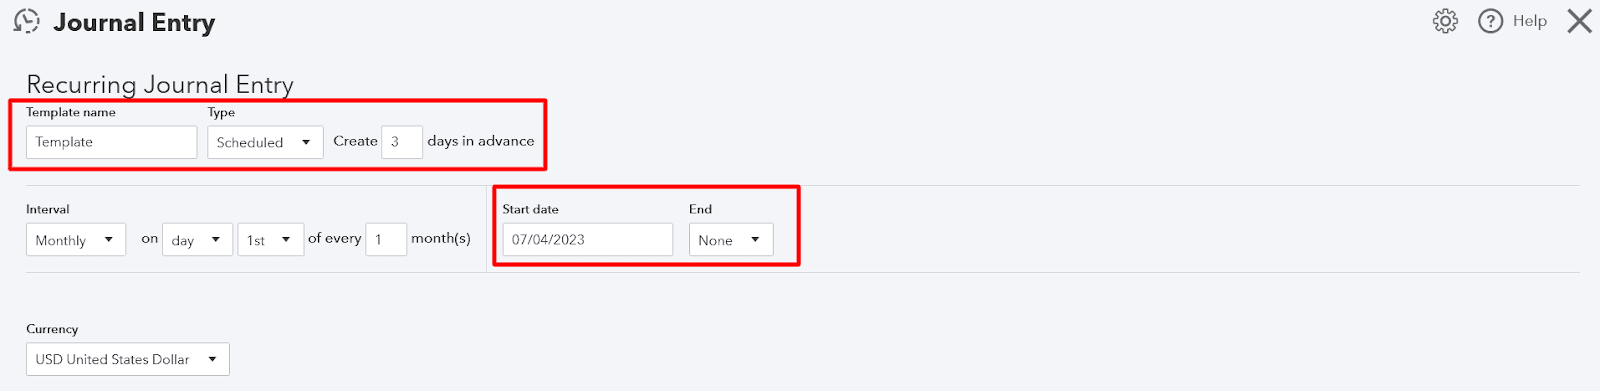Close the Journal Entry window with X
The image size is (1600, 391).
[1579, 21]
